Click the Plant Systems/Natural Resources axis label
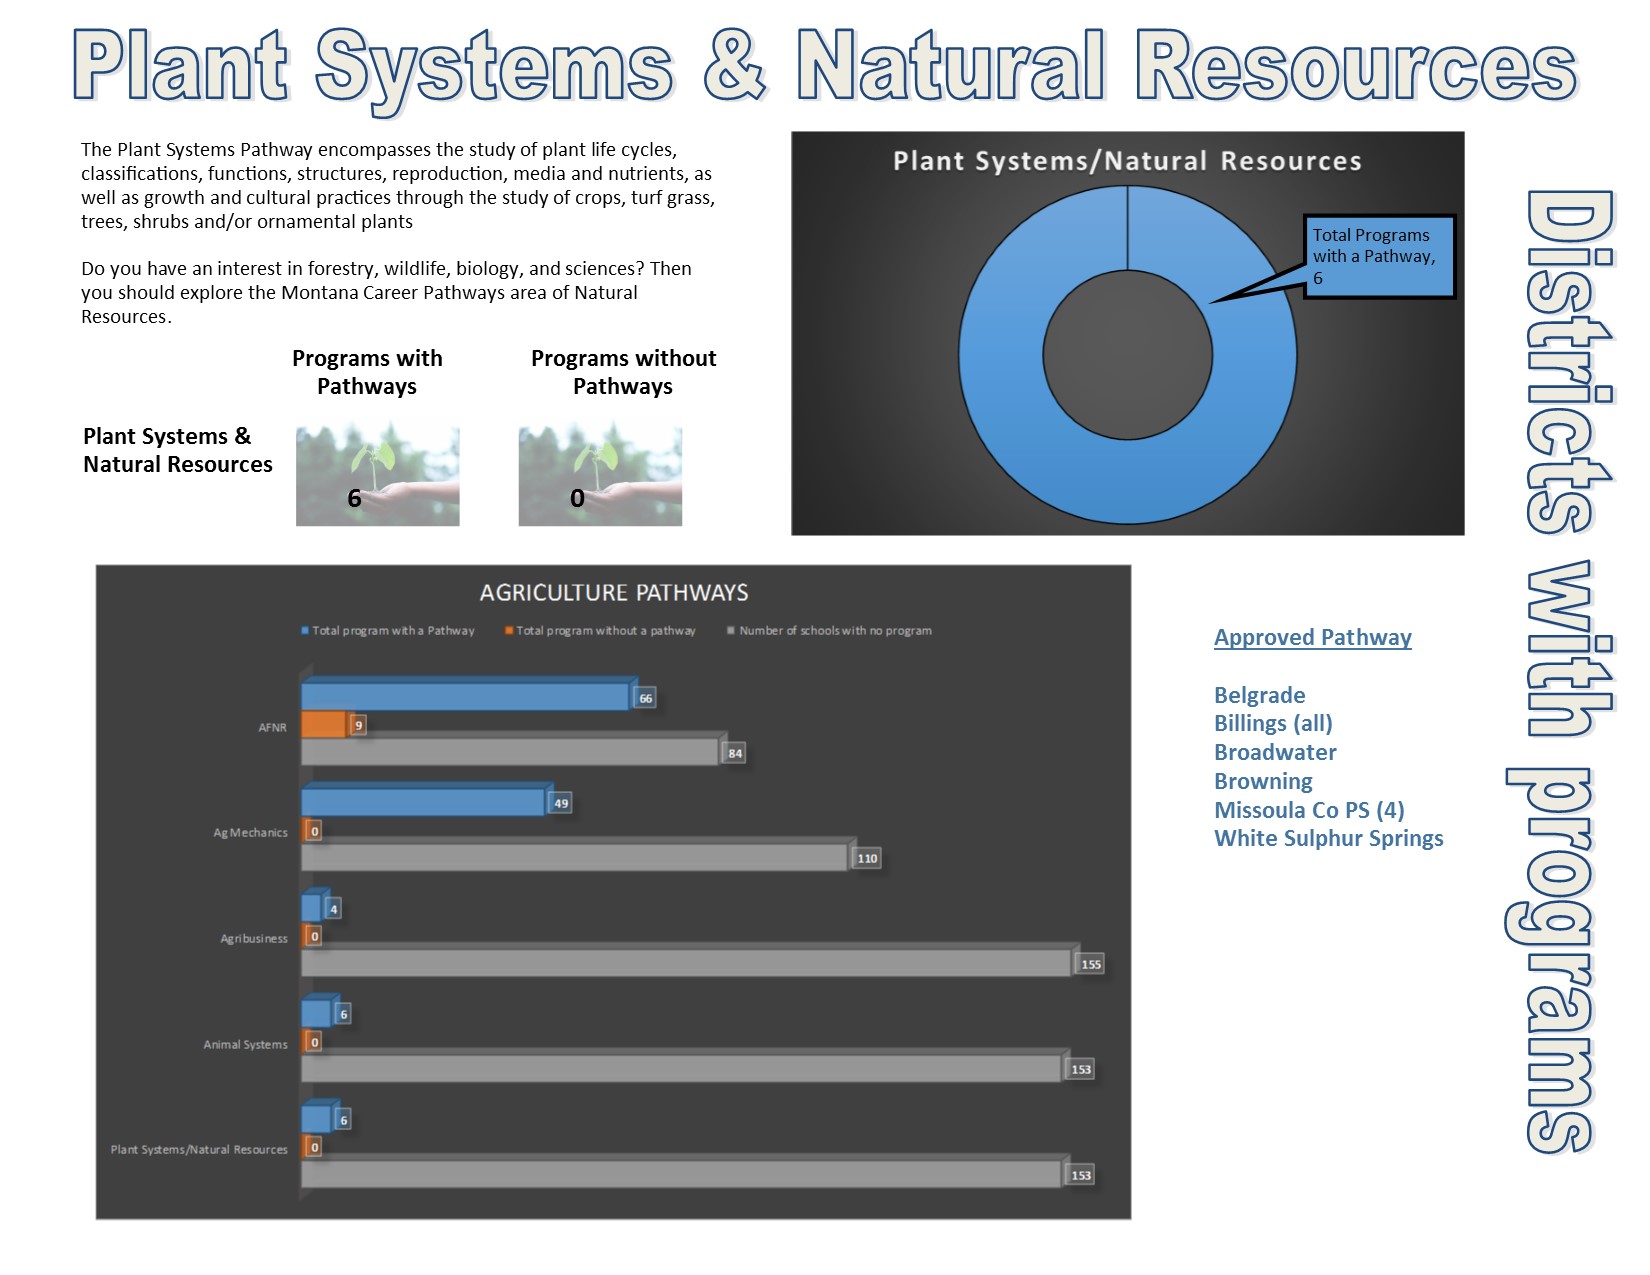 click(x=199, y=1150)
